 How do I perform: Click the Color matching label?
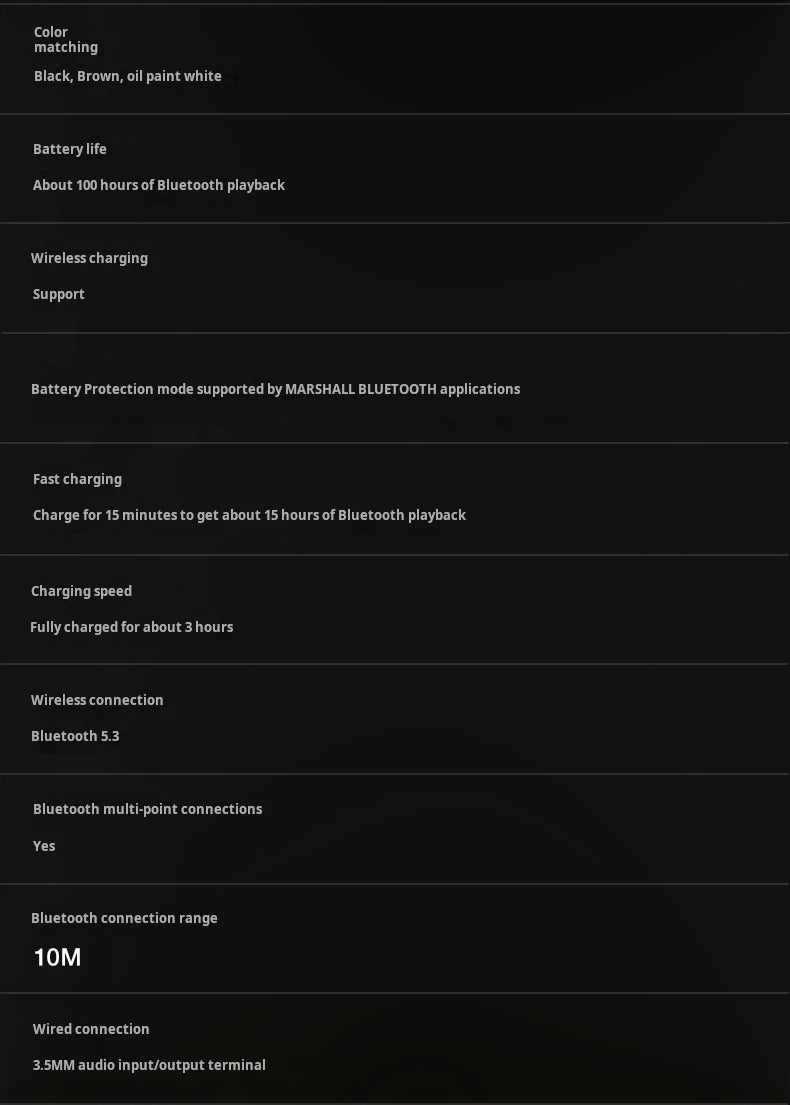click(x=65, y=39)
